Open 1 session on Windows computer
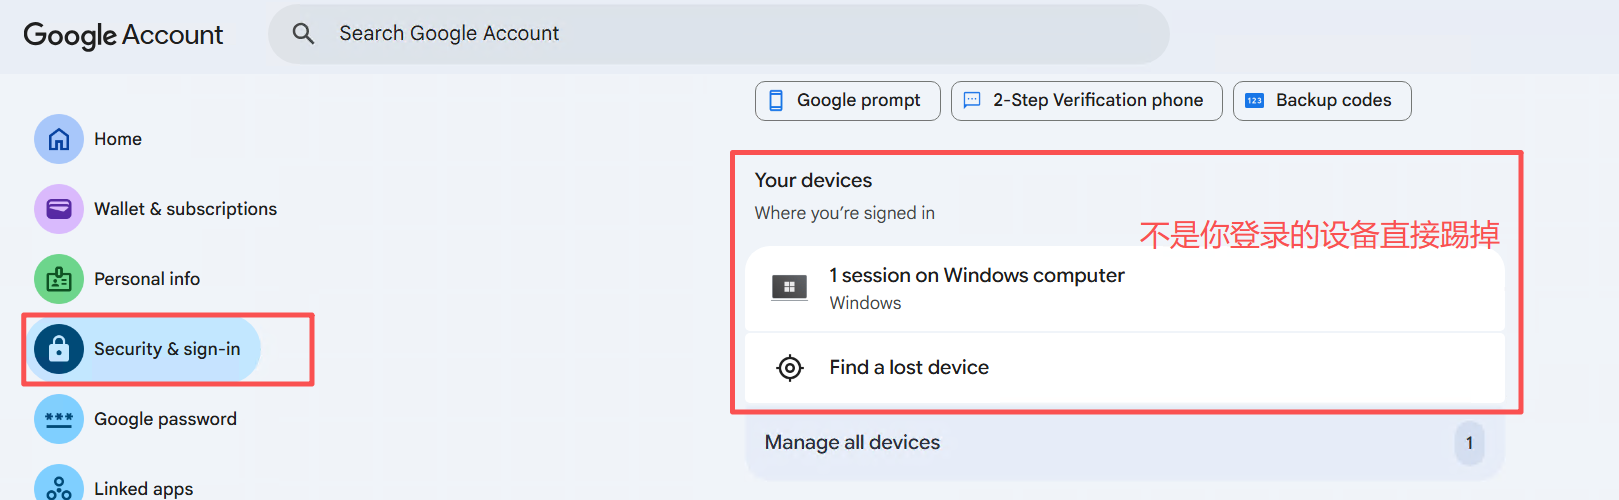 click(x=1125, y=289)
